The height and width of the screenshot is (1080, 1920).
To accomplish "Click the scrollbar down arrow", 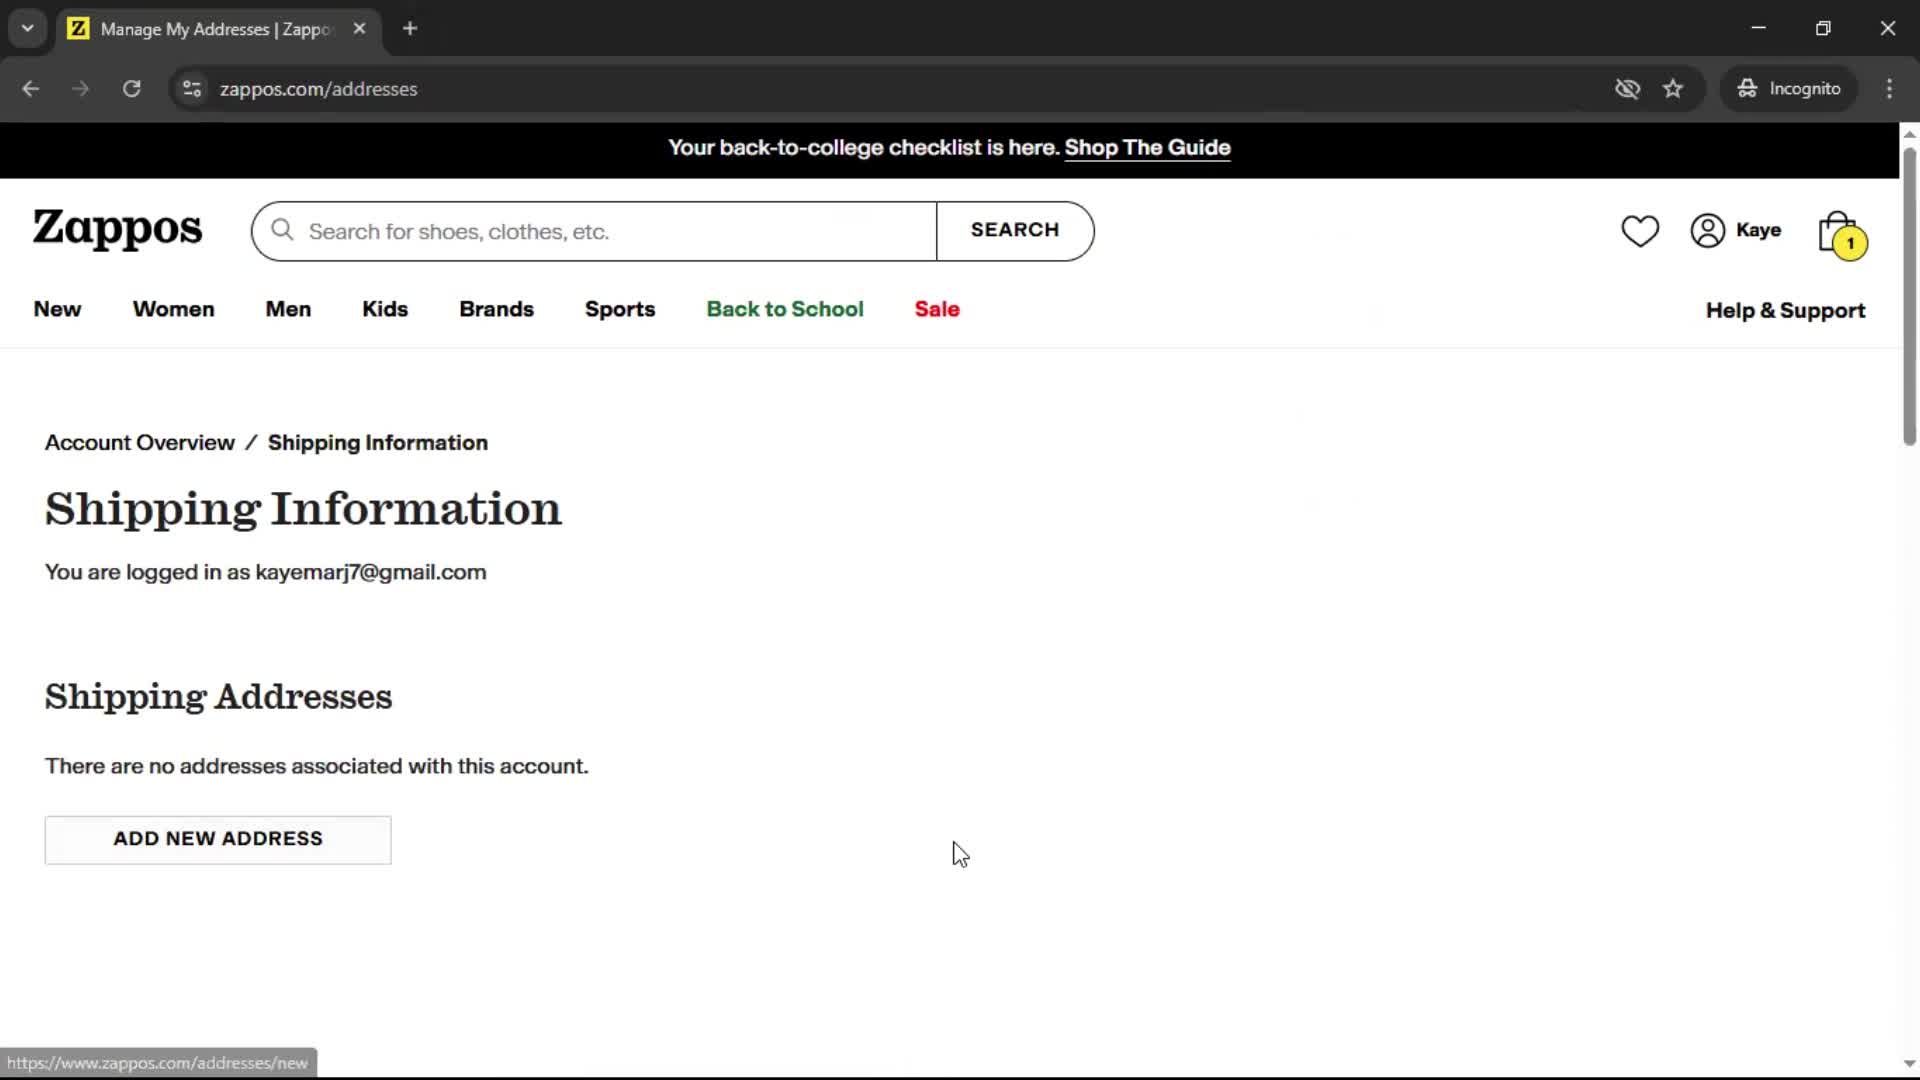I will pos(1909,1064).
